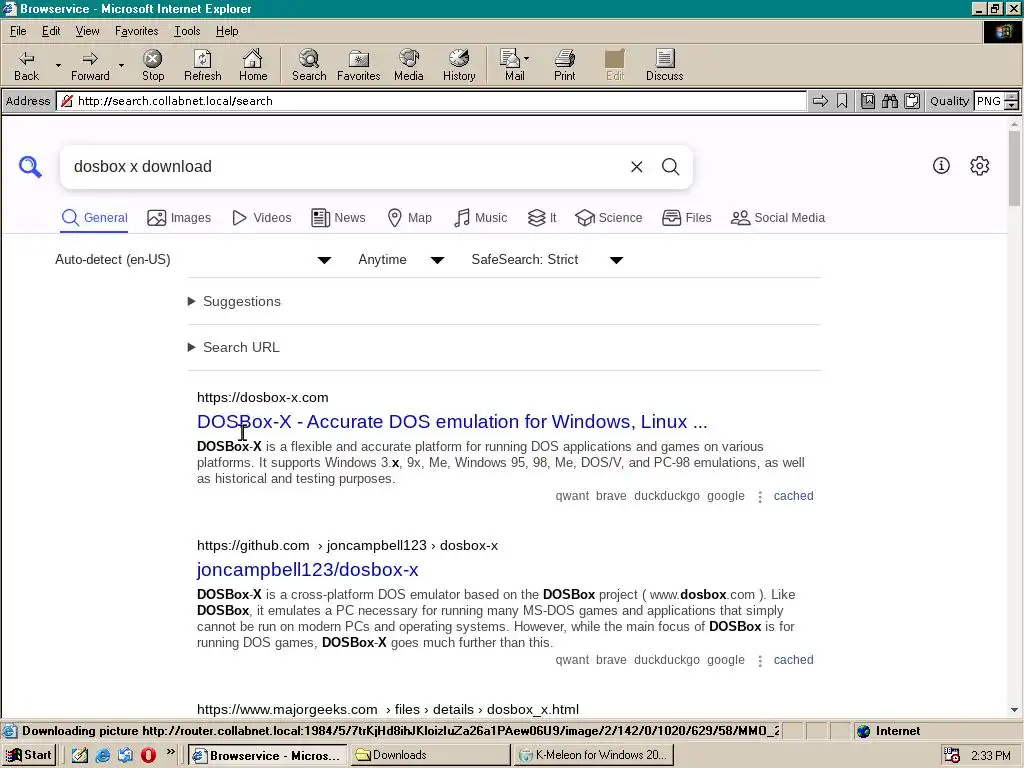The height and width of the screenshot is (768, 1024).
Task: Click the Go arrow next to address bar
Action: (x=820, y=101)
